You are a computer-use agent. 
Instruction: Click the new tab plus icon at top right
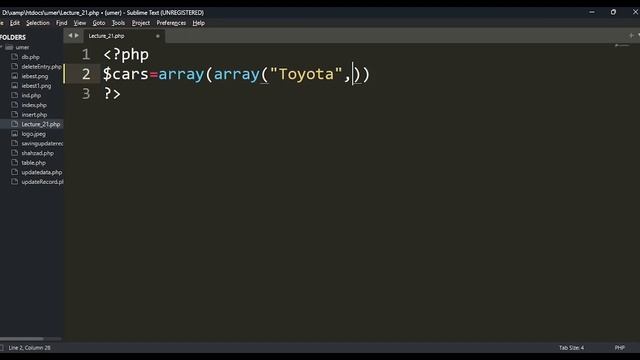pyautogui.click(x=631, y=36)
